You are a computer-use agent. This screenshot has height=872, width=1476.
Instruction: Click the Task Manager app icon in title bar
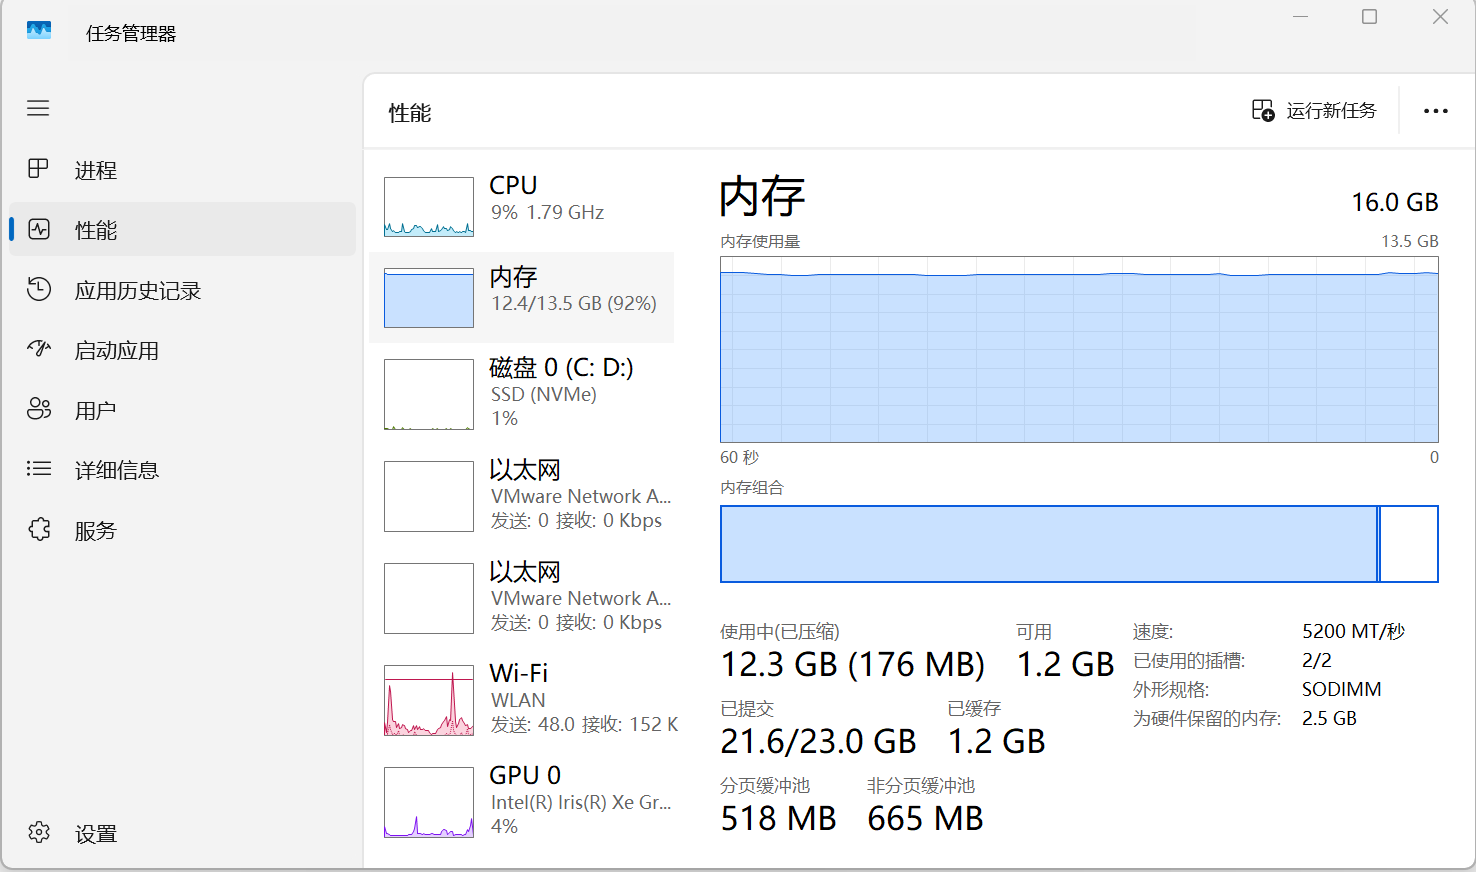(x=39, y=31)
